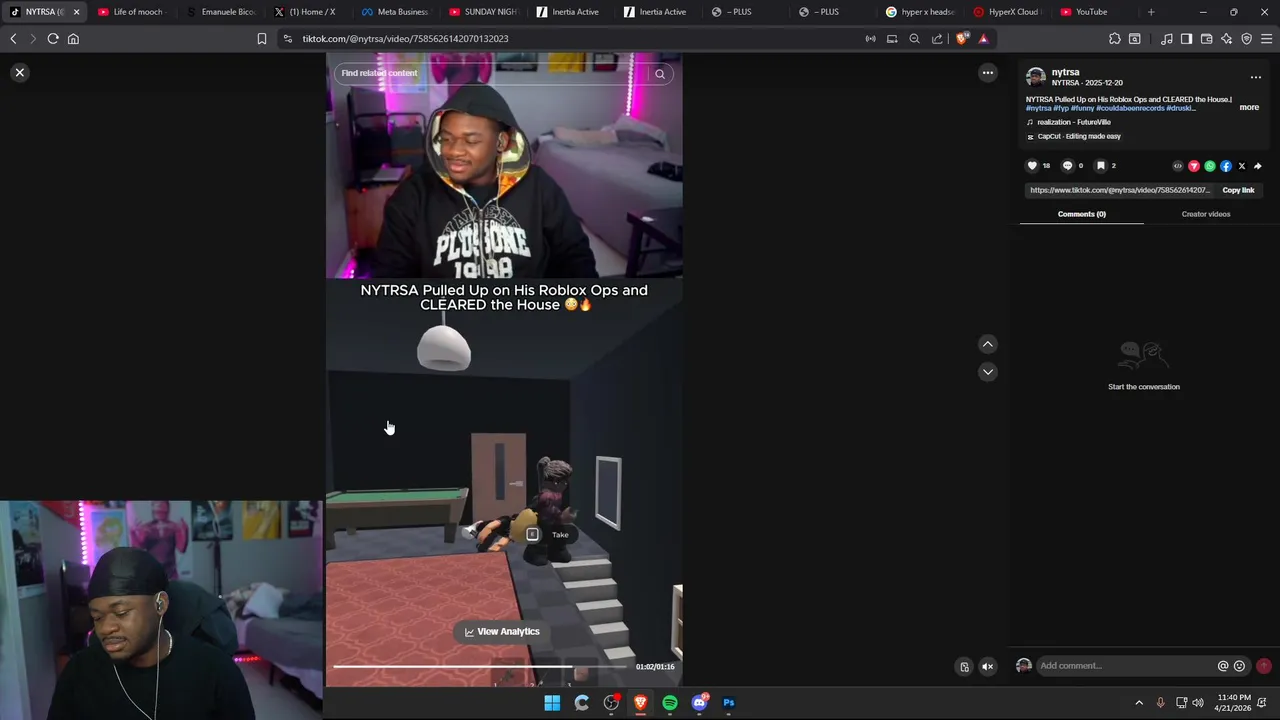Open the Windows Start menu
This screenshot has width=1280, height=720.
552,703
